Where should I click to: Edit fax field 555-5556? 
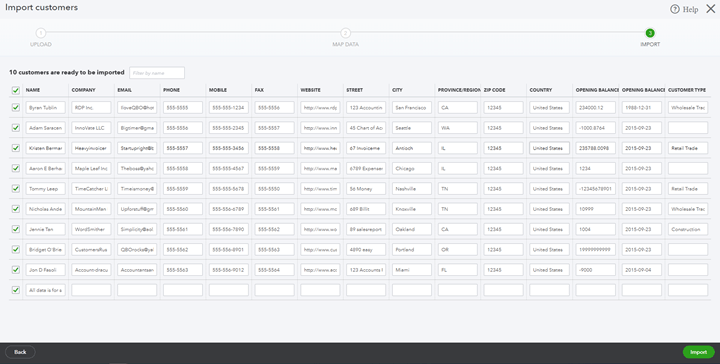[x=275, y=108]
